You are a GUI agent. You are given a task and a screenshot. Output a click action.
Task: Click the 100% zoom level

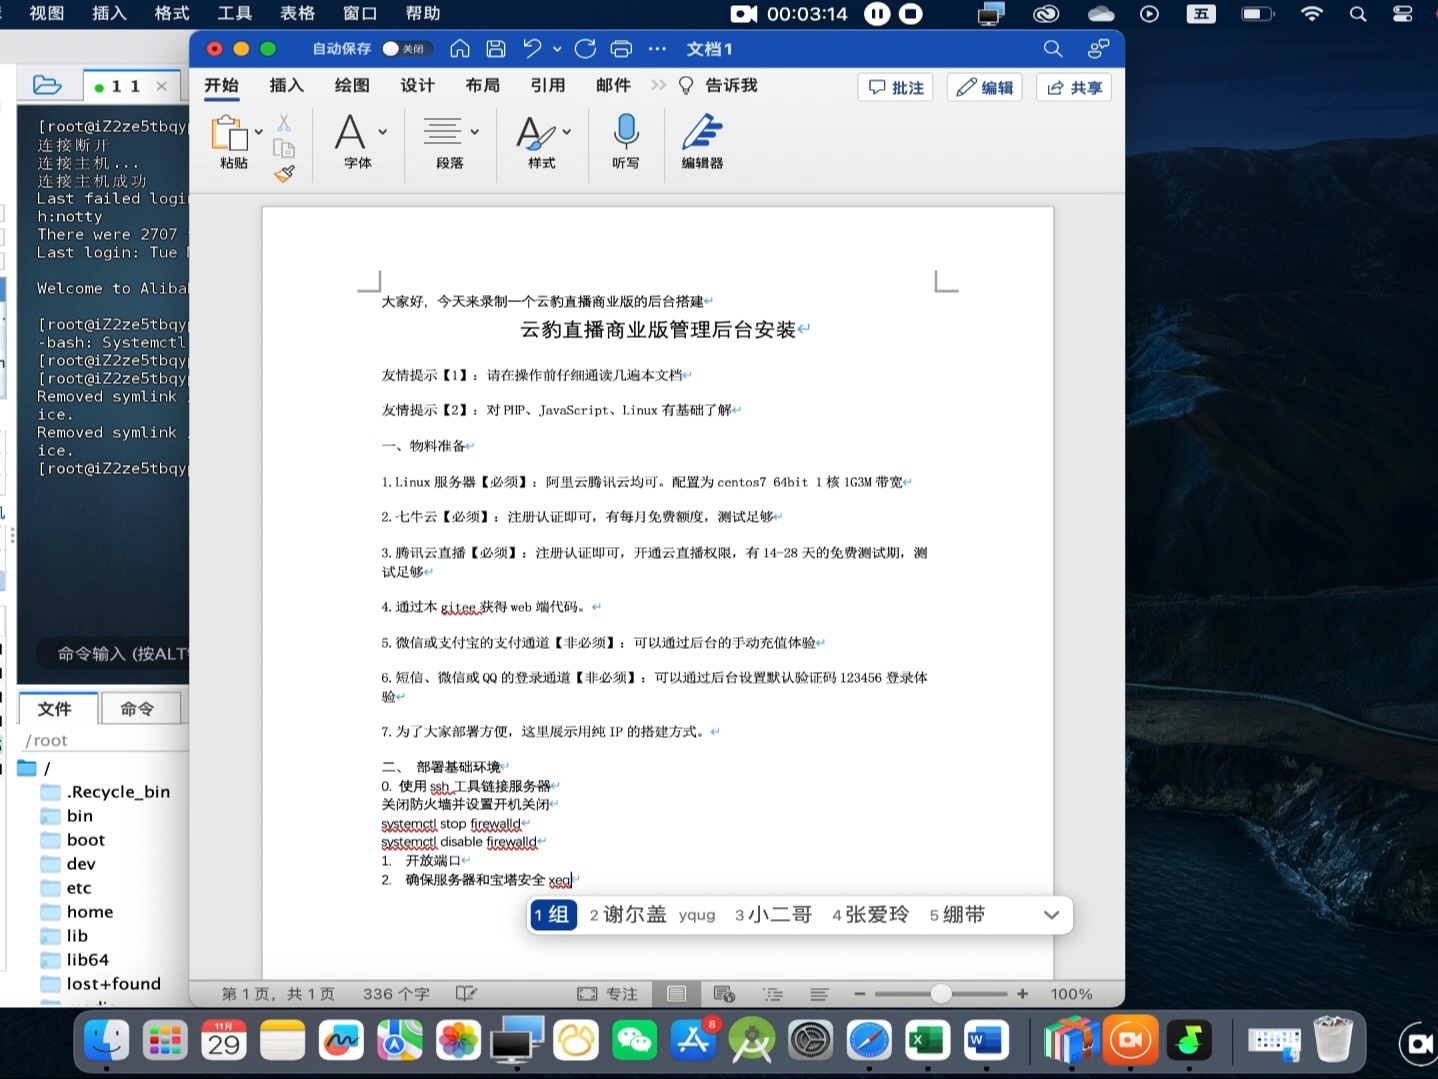point(1071,994)
